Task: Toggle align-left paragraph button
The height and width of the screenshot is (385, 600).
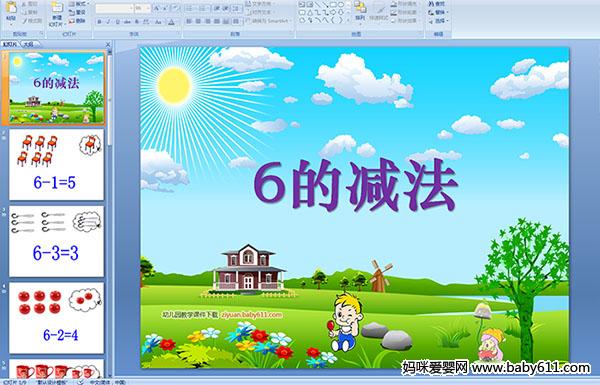Action: click(x=189, y=21)
